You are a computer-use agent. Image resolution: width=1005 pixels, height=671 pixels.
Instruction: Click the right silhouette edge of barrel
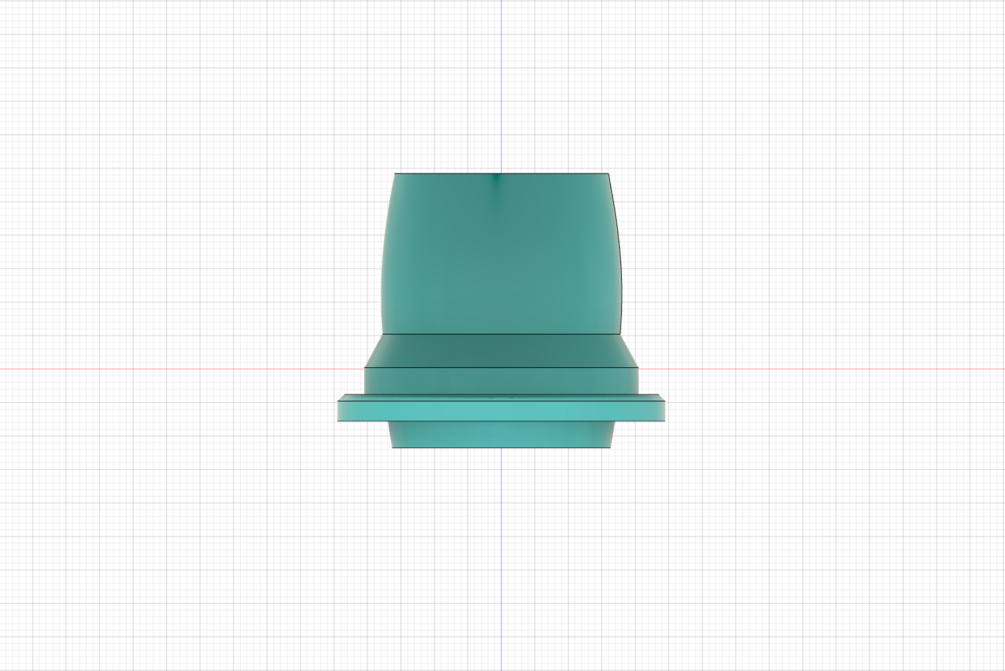(618, 253)
